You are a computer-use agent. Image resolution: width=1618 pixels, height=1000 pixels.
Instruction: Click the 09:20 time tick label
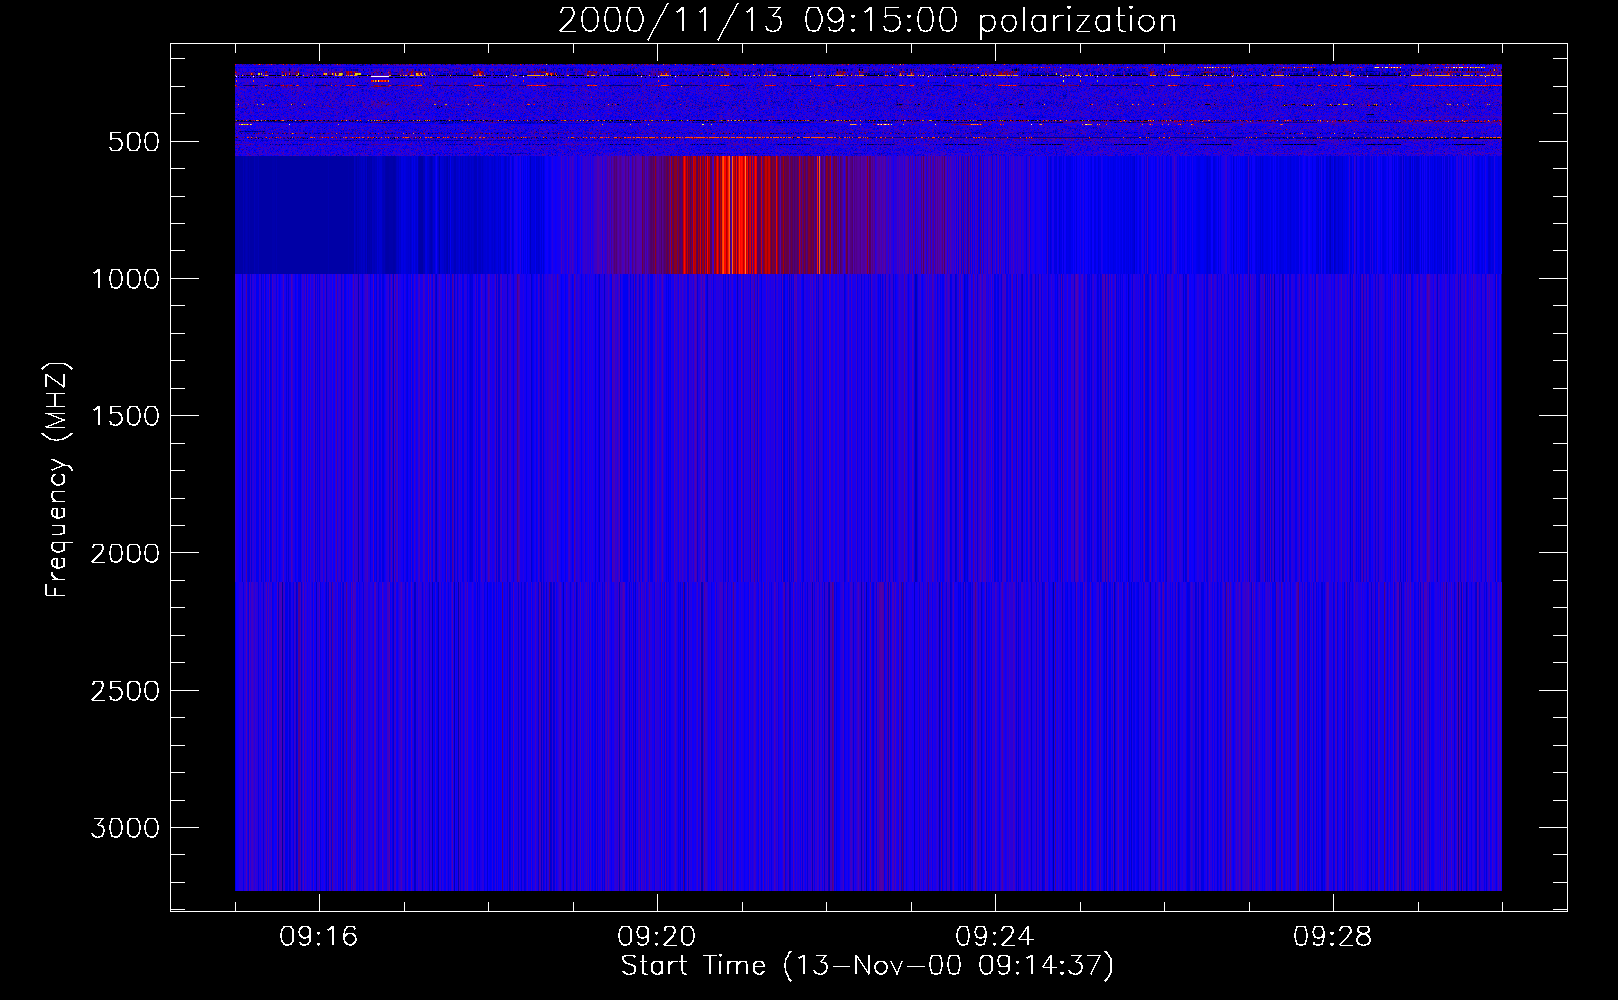pyautogui.click(x=657, y=937)
